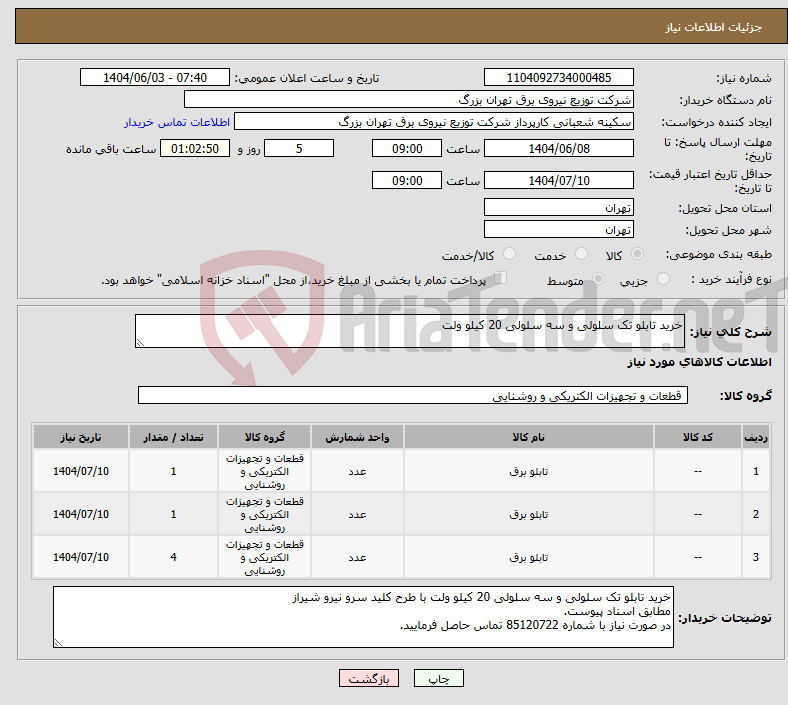Click the request creator field سکینه شعبانی
Viewport: 788px width, 705px height.
tap(434, 122)
